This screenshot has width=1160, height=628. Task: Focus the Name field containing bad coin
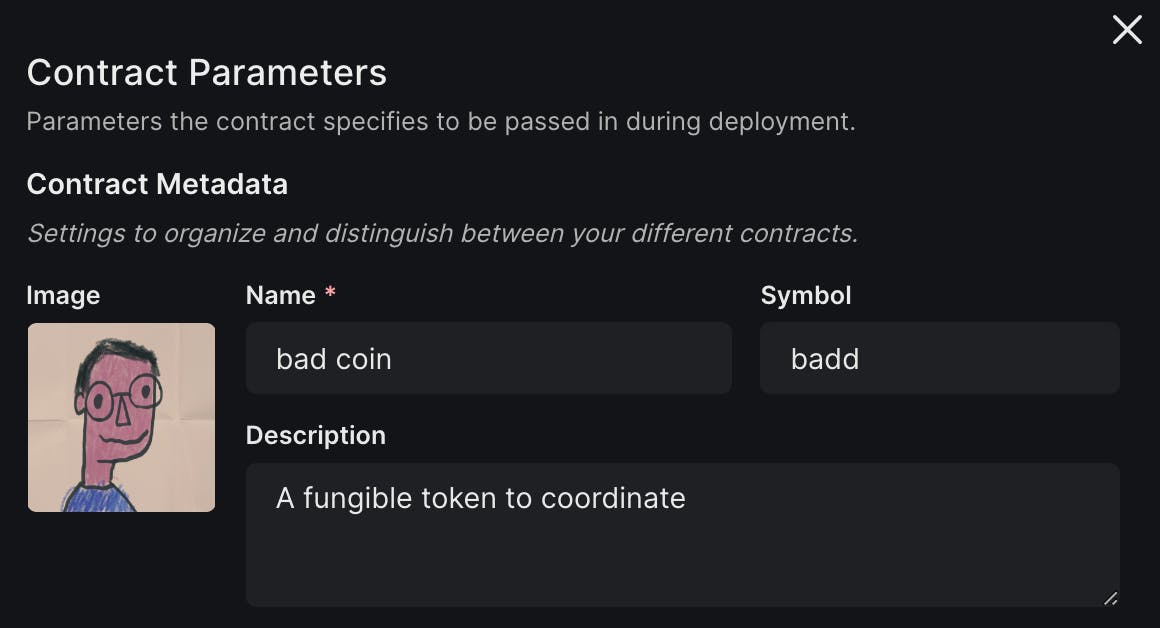coord(488,358)
